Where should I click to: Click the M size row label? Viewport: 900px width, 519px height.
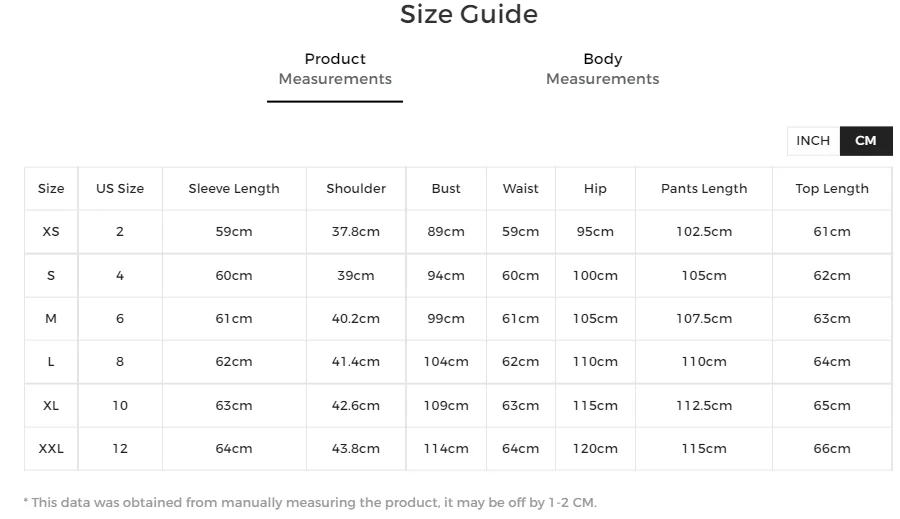click(x=51, y=319)
